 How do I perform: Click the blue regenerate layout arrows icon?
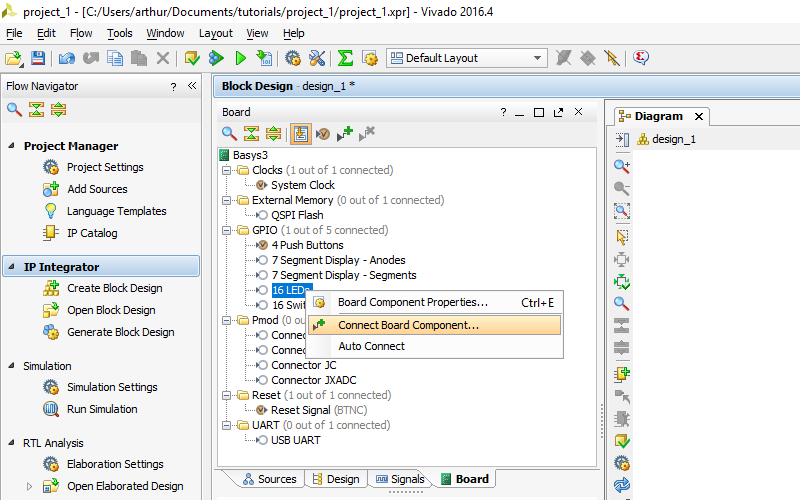coord(621,485)
